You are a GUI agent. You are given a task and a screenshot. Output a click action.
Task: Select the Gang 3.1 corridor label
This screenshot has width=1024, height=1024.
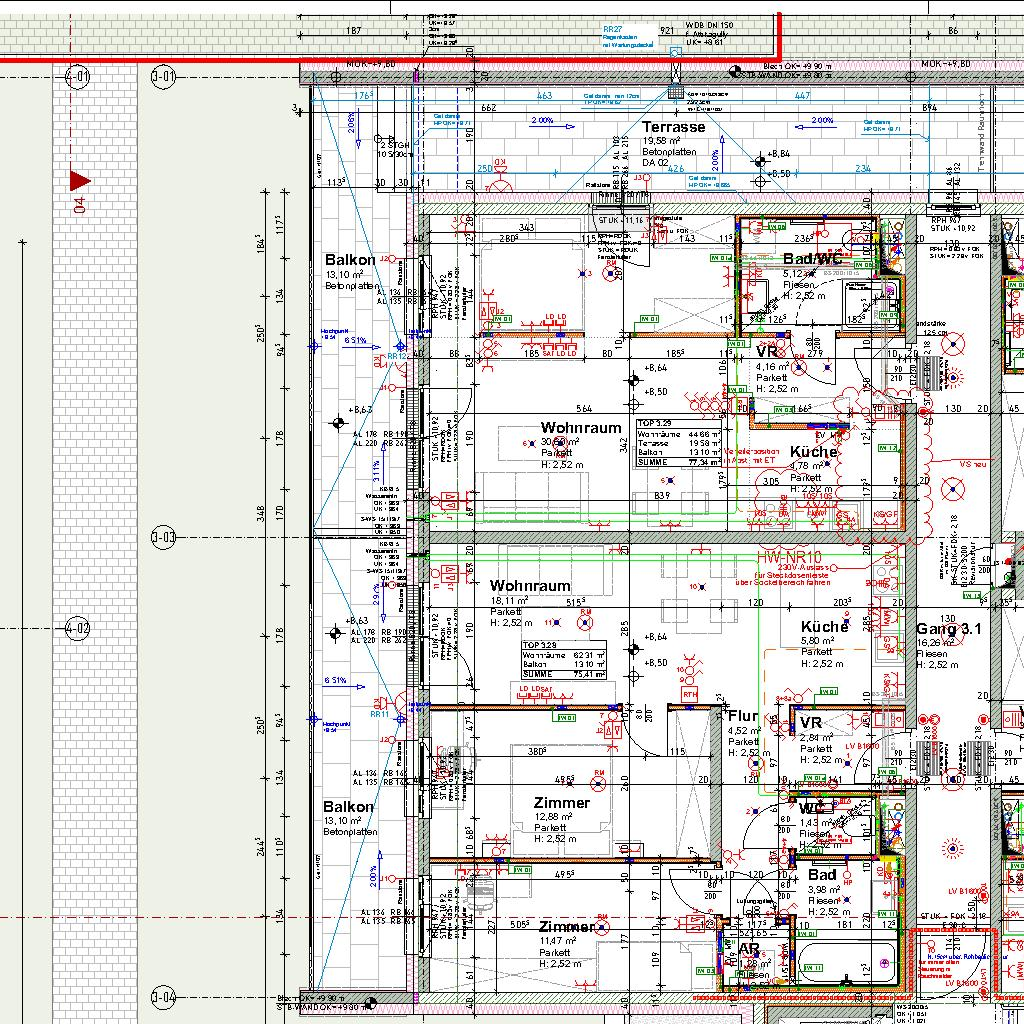coord(949,629)
